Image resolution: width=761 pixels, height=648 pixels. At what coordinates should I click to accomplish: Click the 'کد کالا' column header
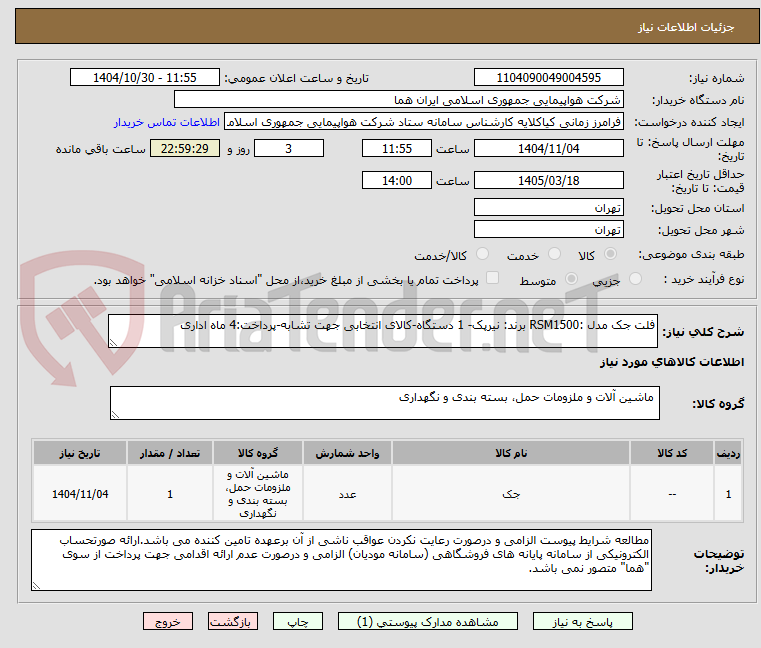[x=672, y=453]
